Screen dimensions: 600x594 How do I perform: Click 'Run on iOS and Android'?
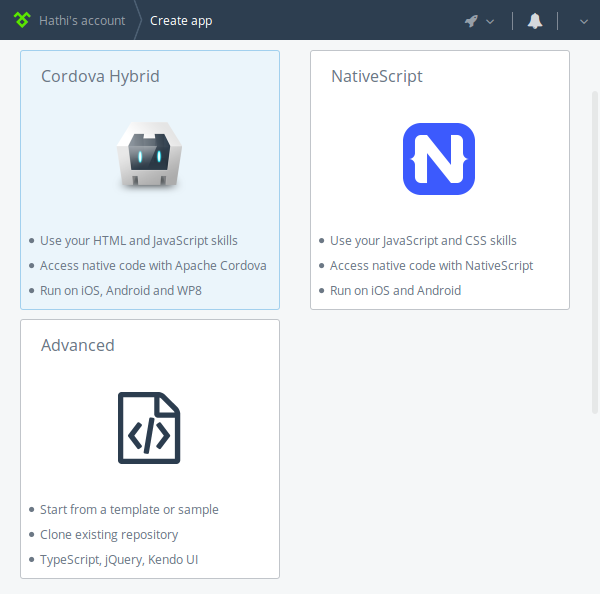point(396,290)
